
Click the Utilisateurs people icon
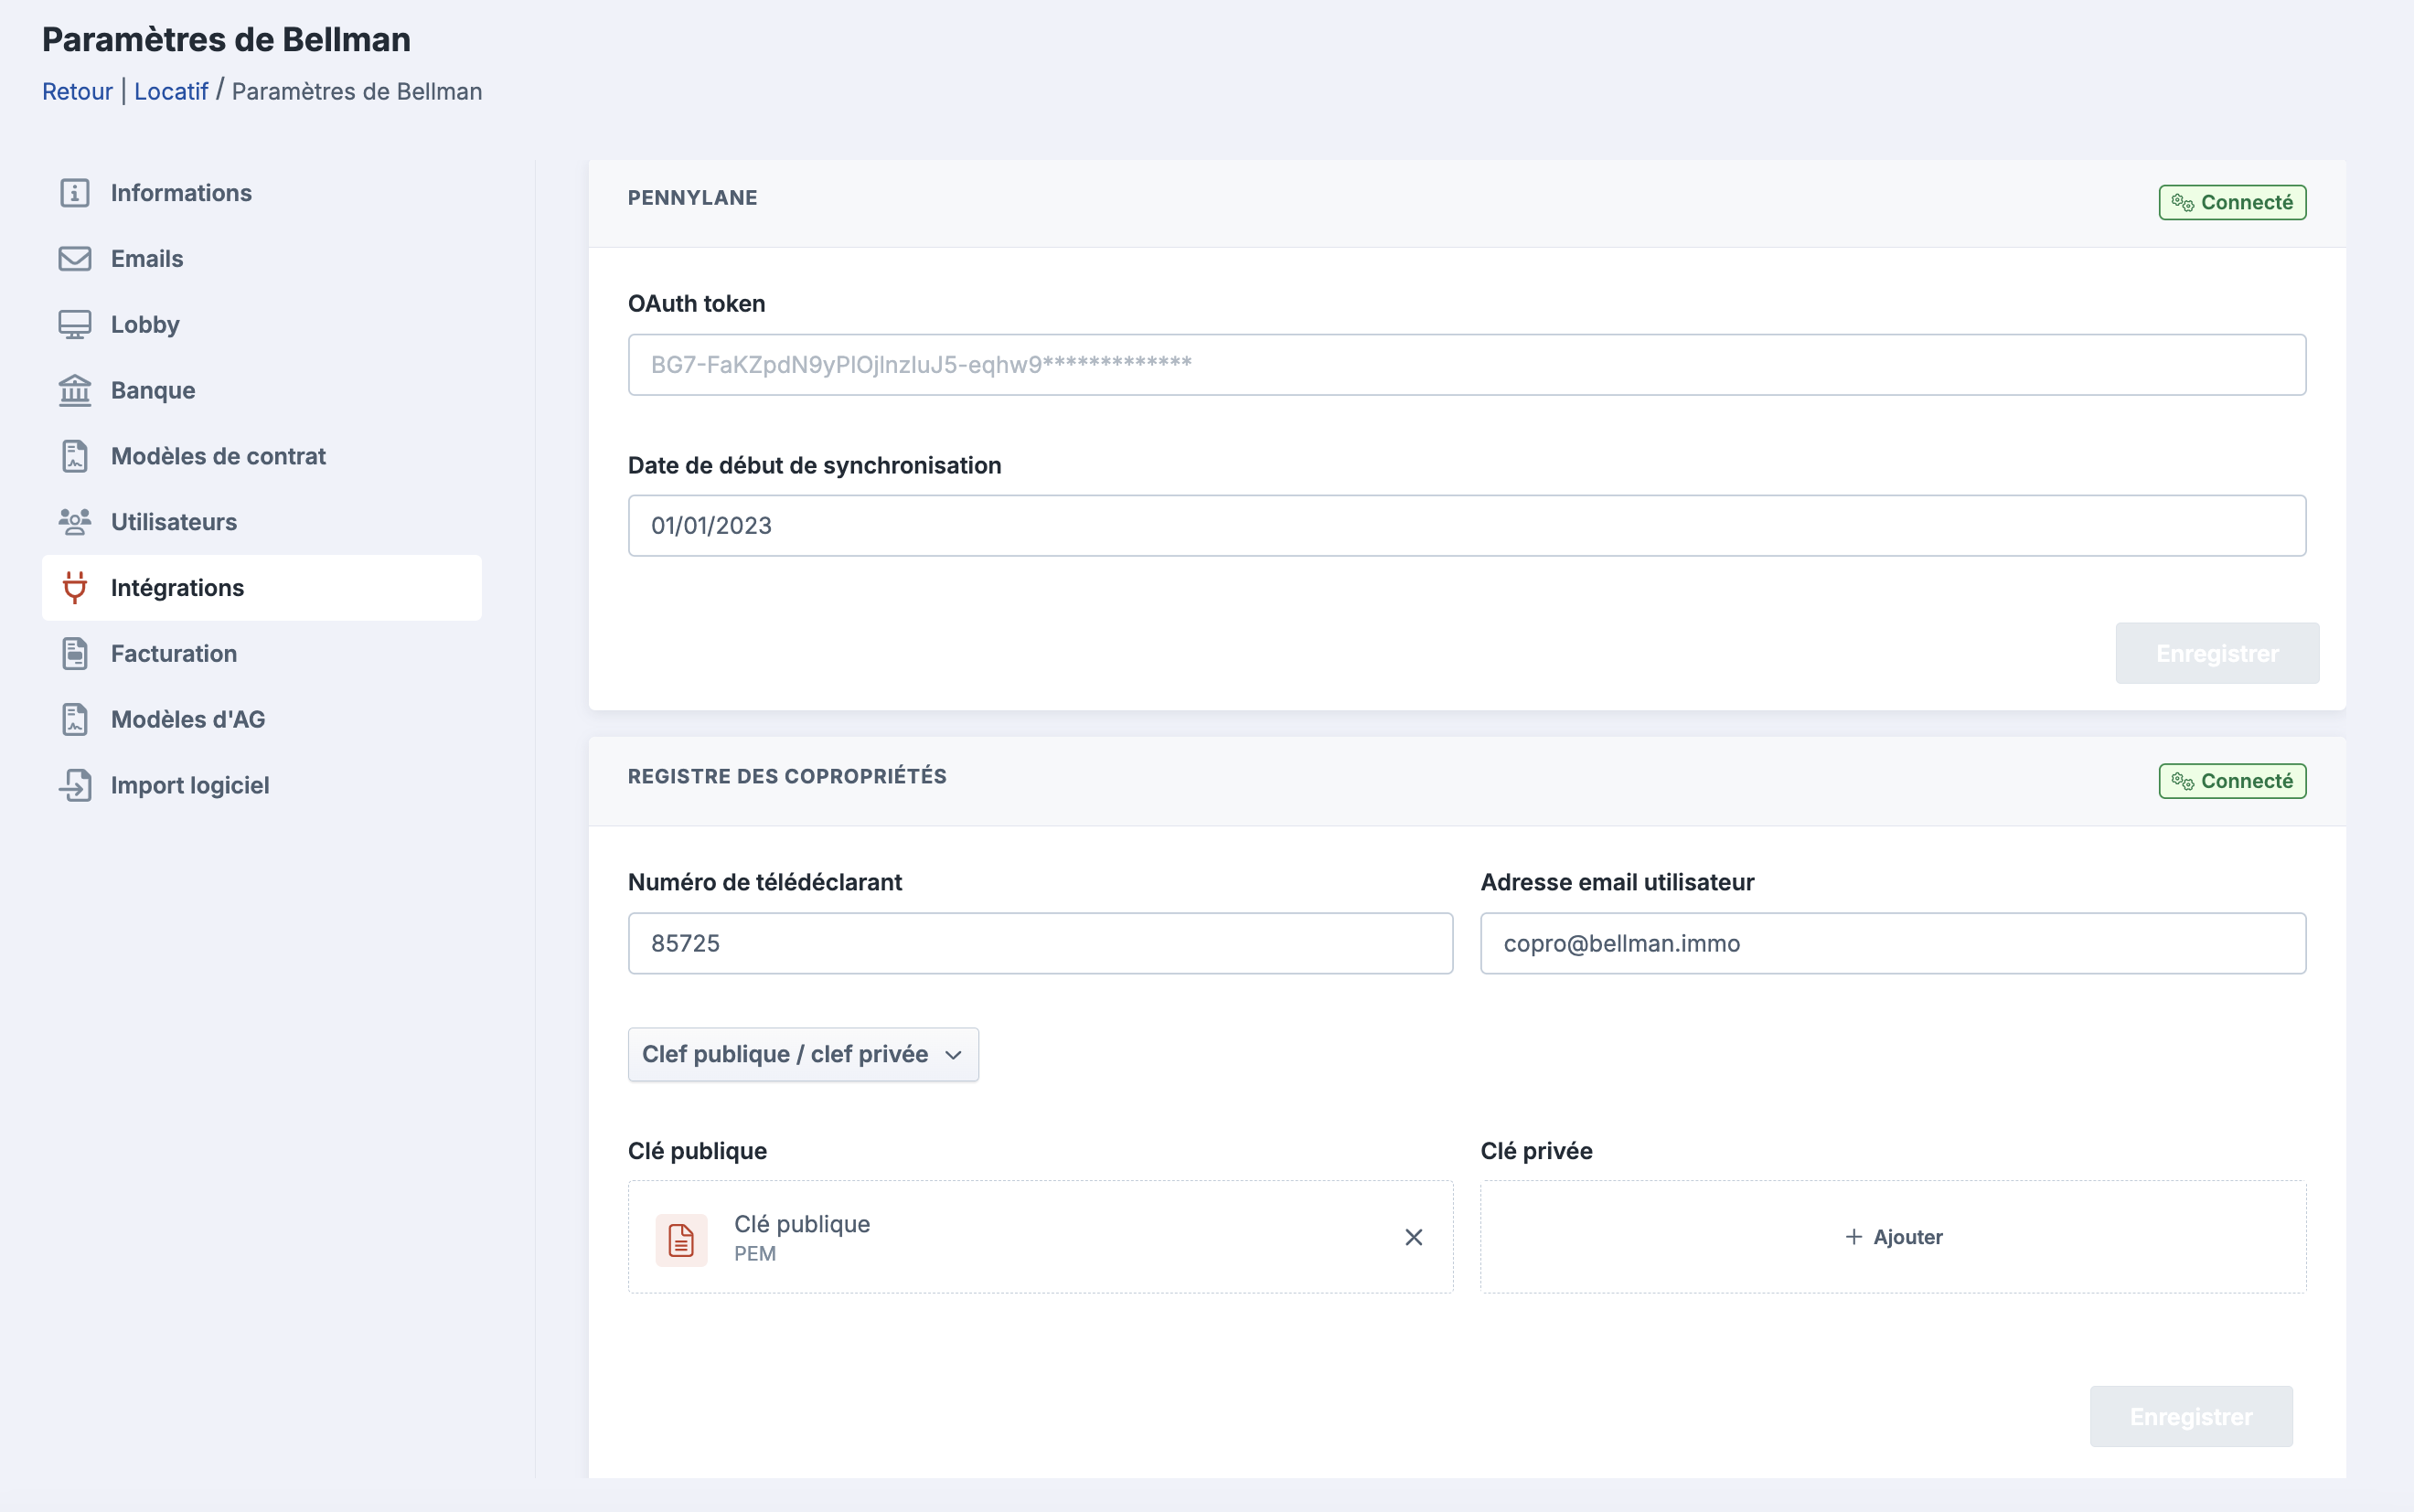tap(75, 522)
